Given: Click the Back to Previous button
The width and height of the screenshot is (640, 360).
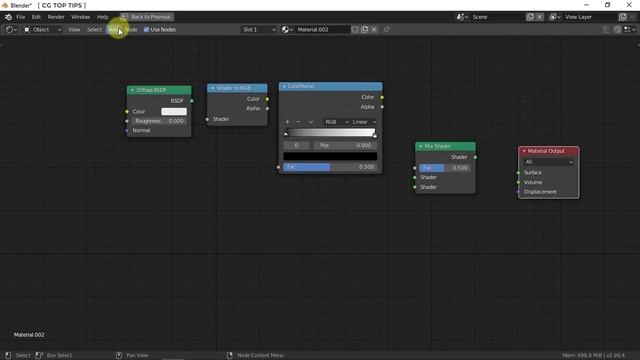Looking at the screenshot, I should coord(147,17).
